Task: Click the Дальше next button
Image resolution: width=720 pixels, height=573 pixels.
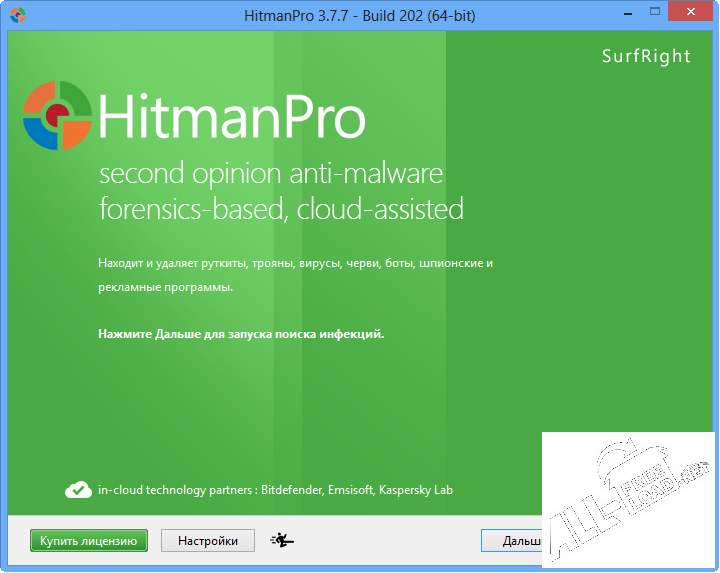Action: tap(511, 541)
